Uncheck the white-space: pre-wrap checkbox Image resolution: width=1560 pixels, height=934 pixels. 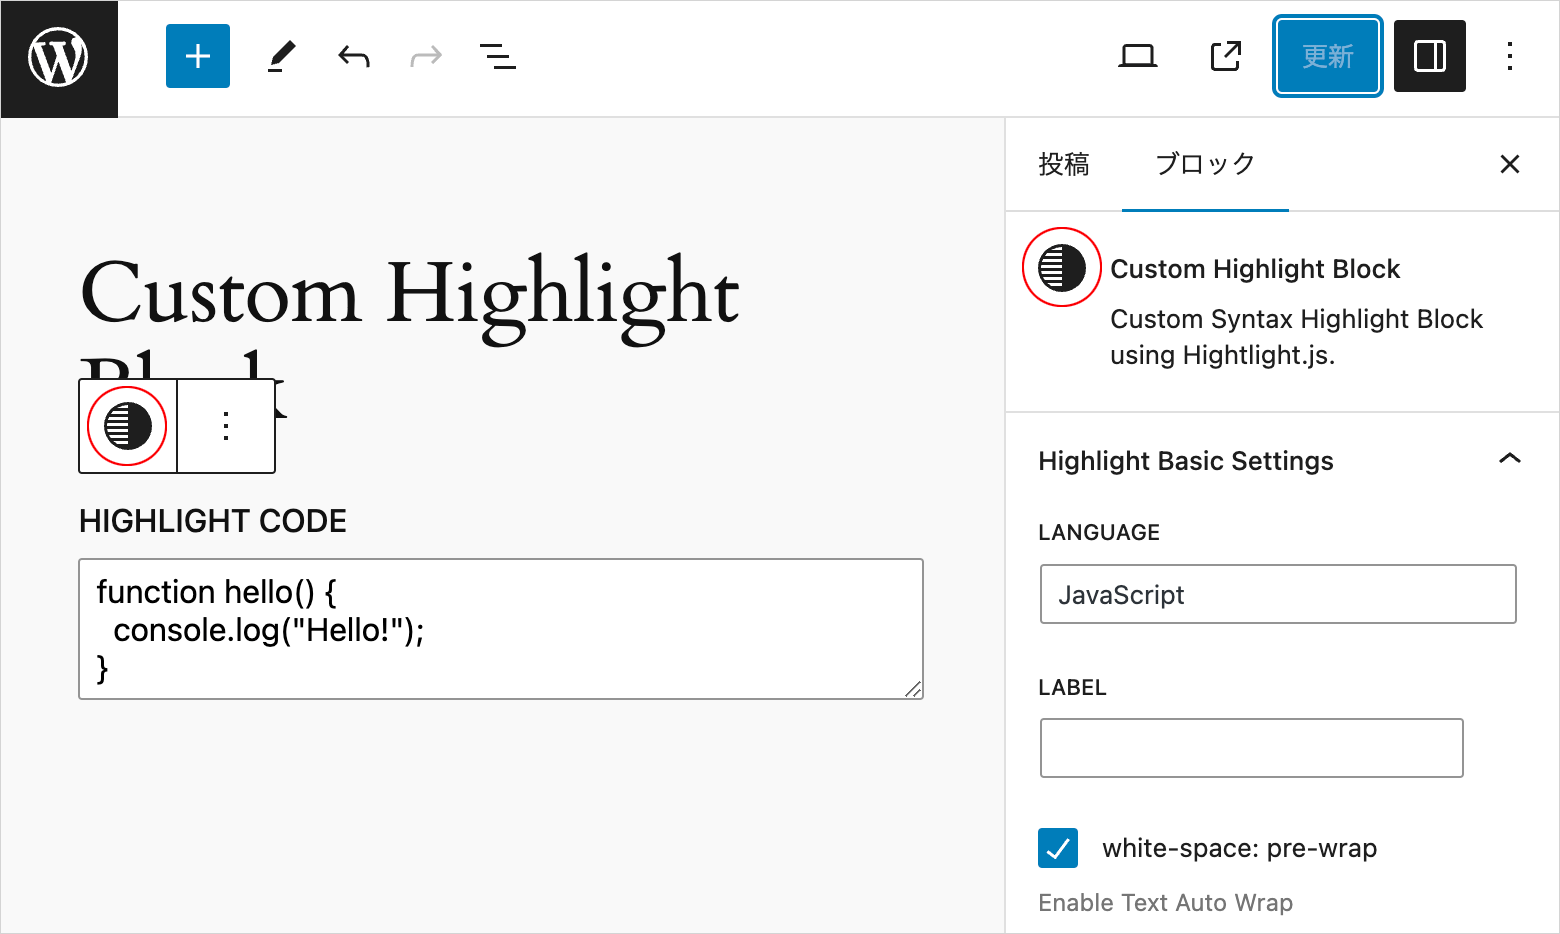pyautogui.click(x=1058, y=848)
